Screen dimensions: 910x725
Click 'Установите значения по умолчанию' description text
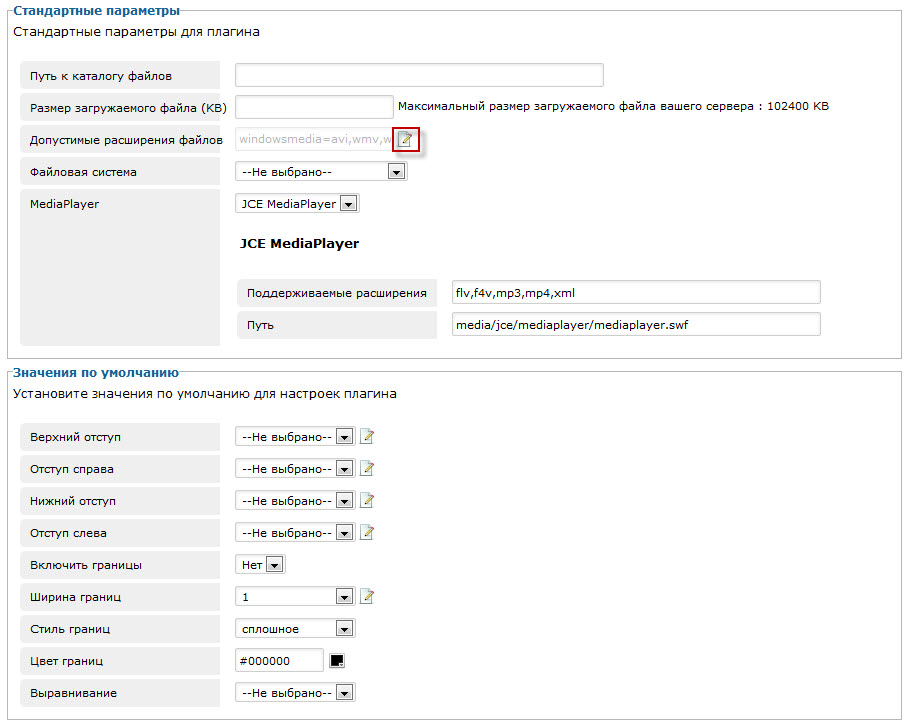coord(205,394)
